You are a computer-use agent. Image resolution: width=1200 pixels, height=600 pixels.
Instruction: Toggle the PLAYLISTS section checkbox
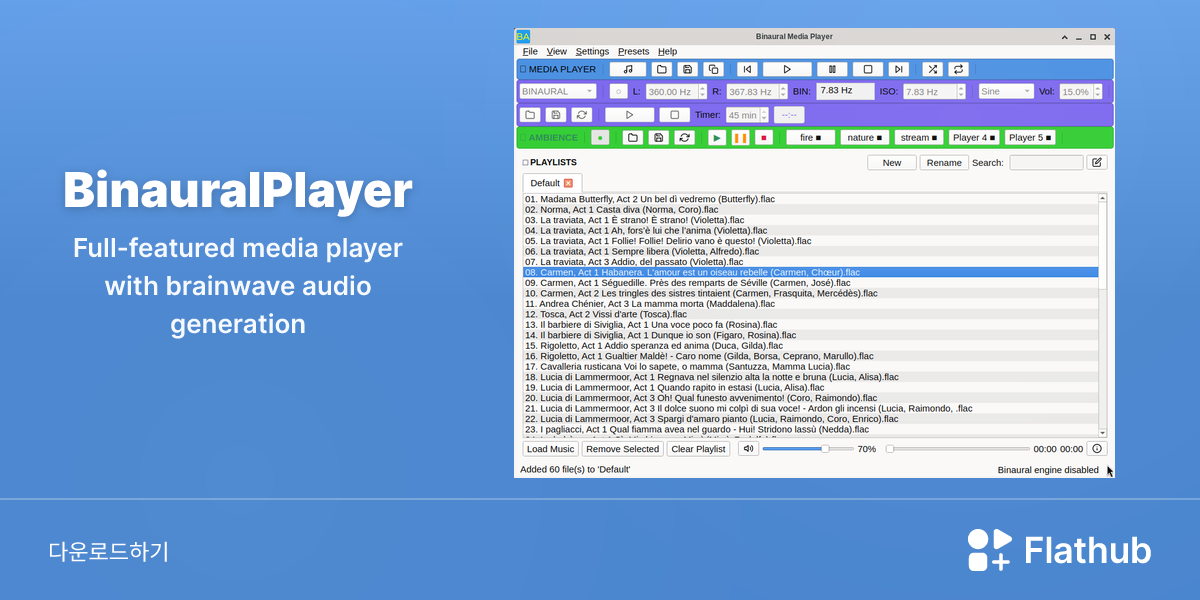coord(525,162)
